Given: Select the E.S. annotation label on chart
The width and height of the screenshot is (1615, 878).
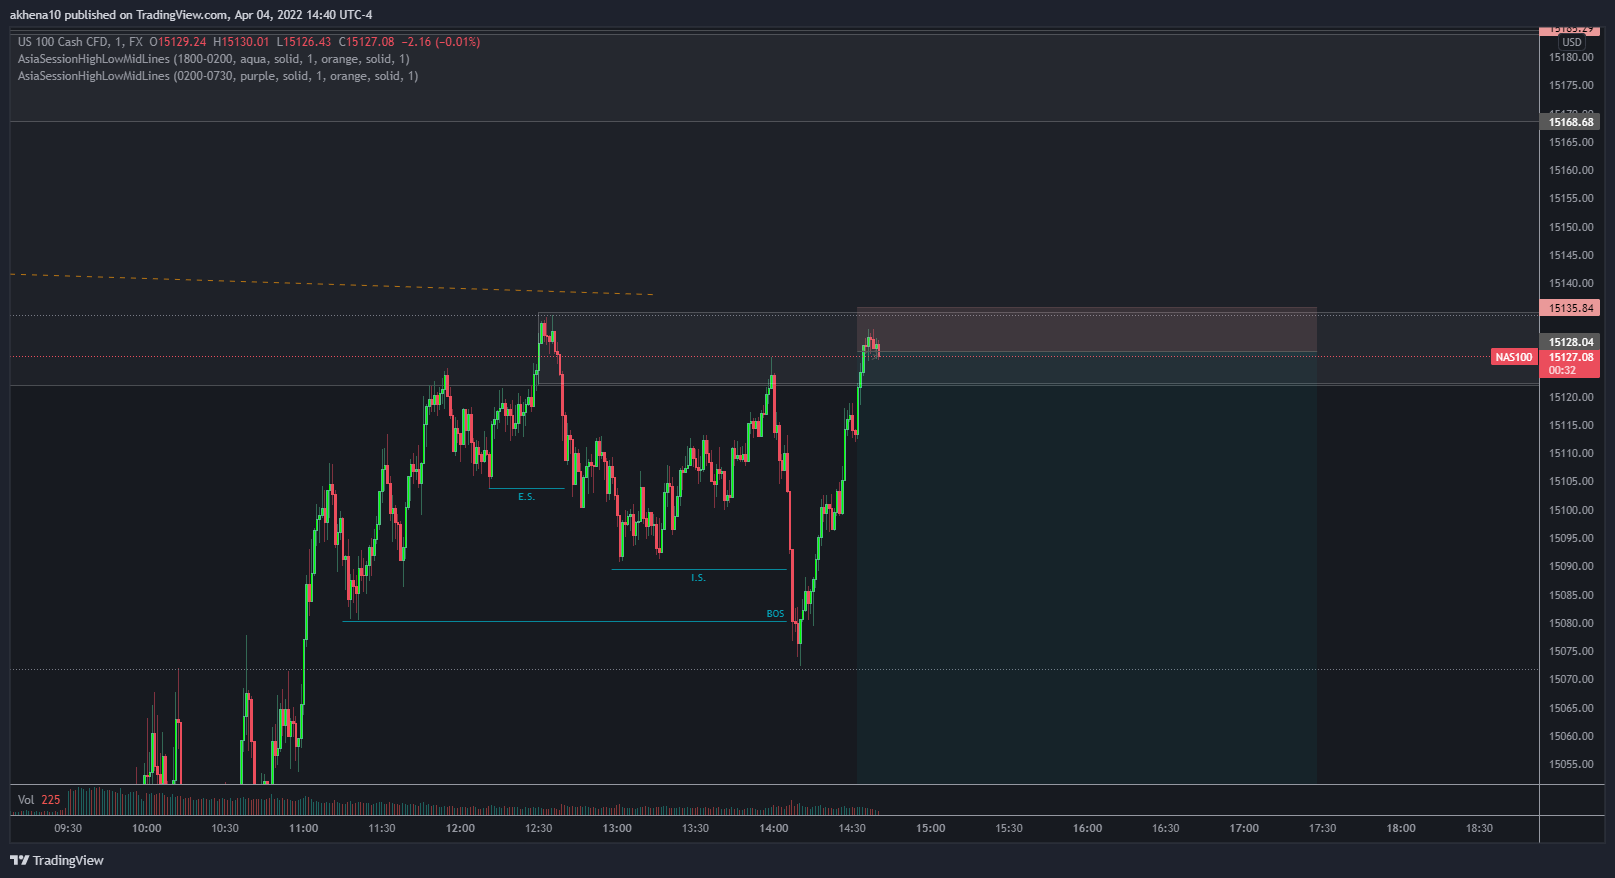Looking at the screenshot, I should pos(526,497).
